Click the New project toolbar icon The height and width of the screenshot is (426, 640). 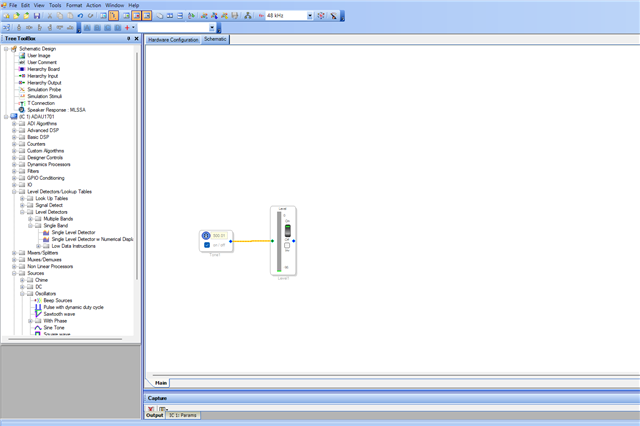click(7, 16)
